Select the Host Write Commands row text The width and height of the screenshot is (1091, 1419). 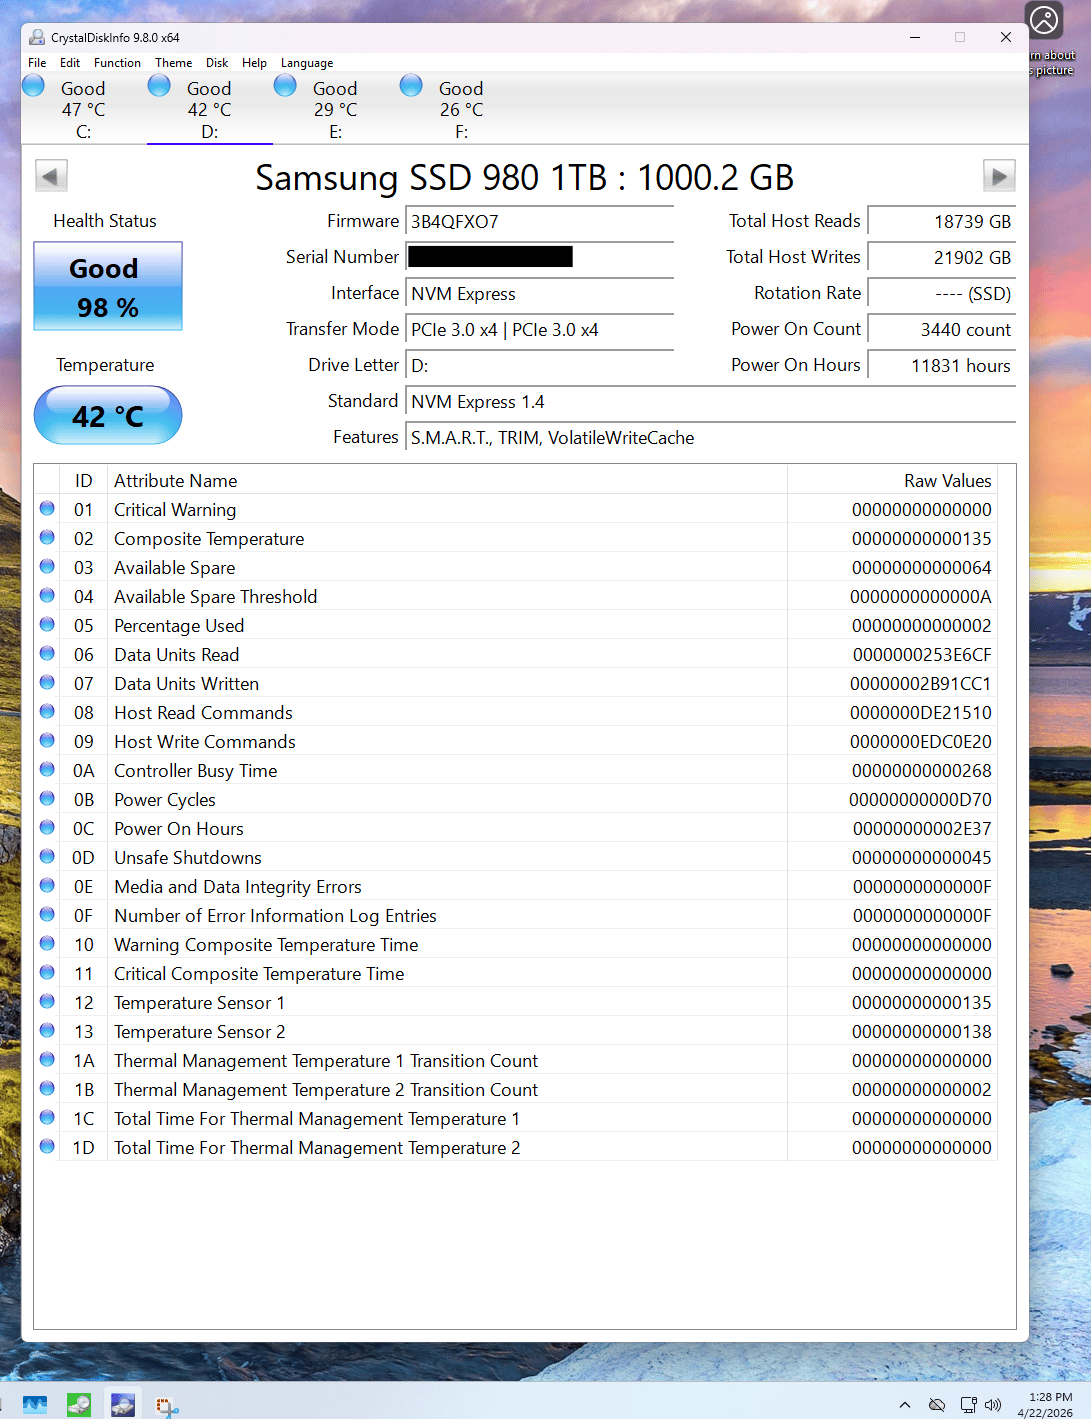pyautogui.click(x=205, y=742)
